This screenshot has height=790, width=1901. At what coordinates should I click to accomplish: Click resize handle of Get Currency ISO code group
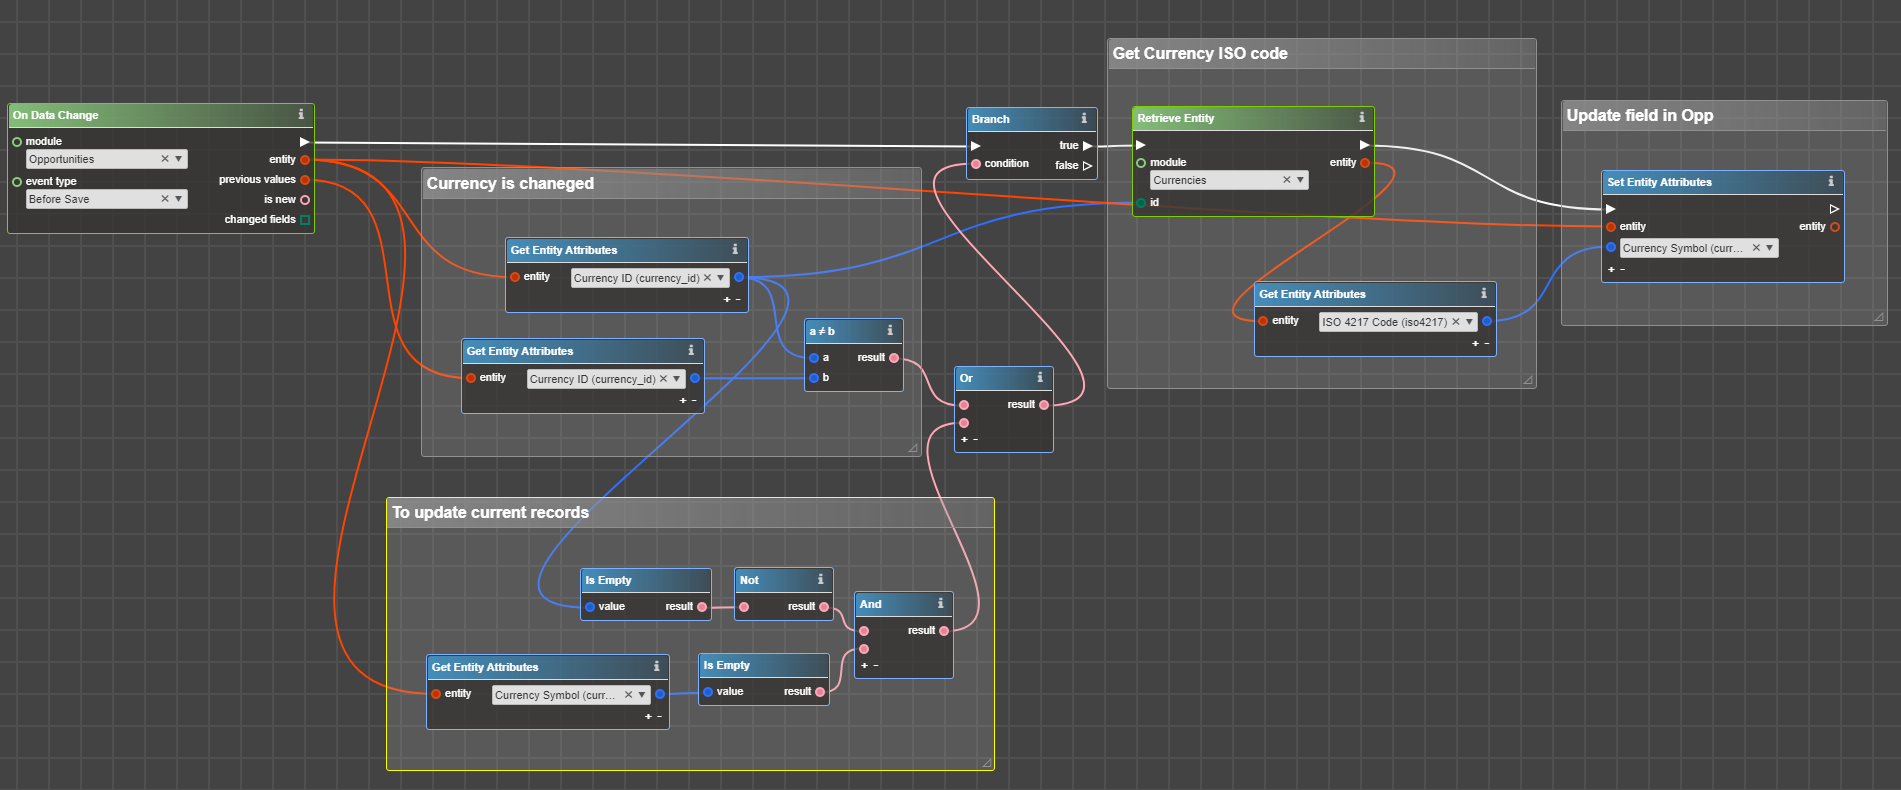click(x=1527, y=380)
